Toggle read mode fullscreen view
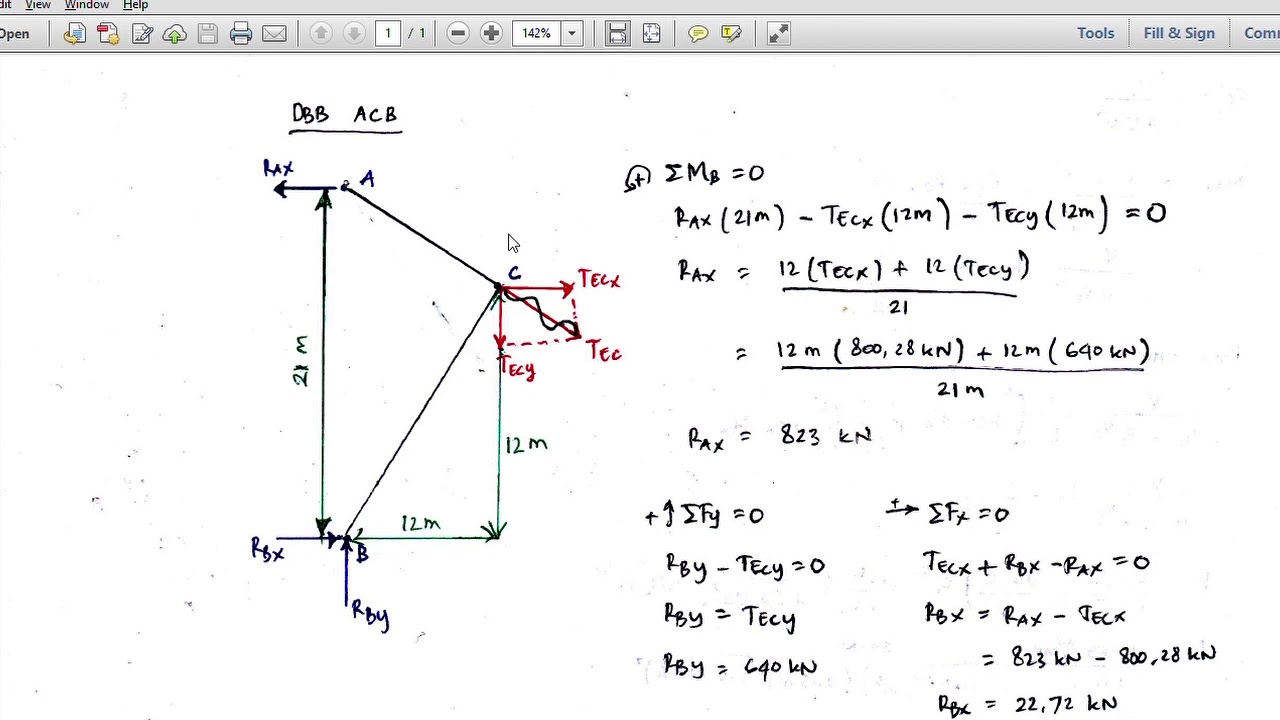This screenshot has height=720, width=1280. tap(778, 34)
